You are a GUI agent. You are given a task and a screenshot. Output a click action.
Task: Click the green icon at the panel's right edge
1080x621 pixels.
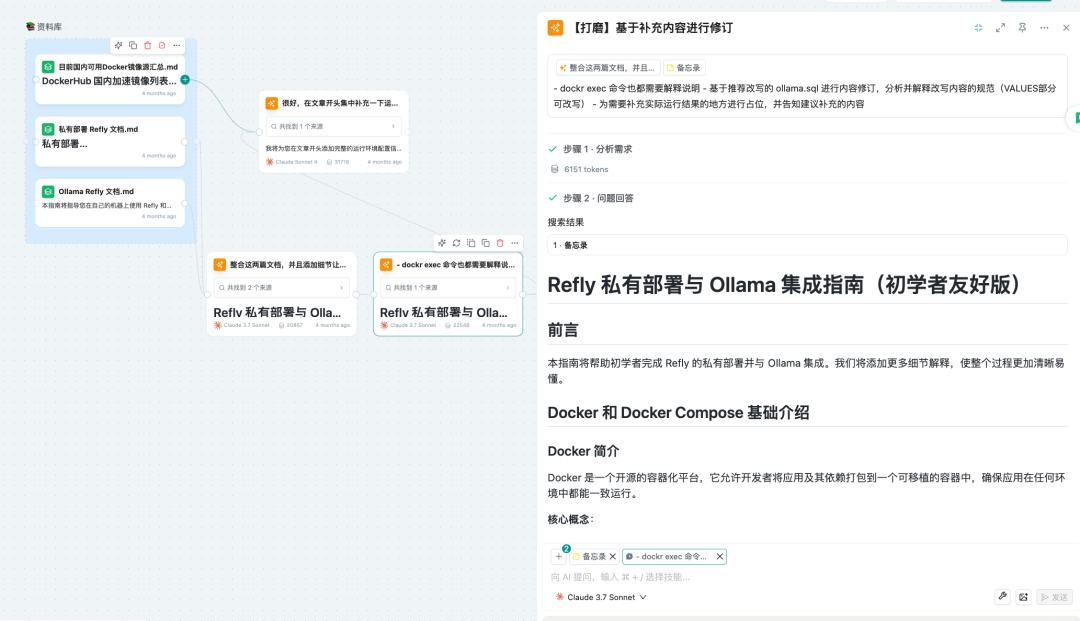tap(1075, 118)
